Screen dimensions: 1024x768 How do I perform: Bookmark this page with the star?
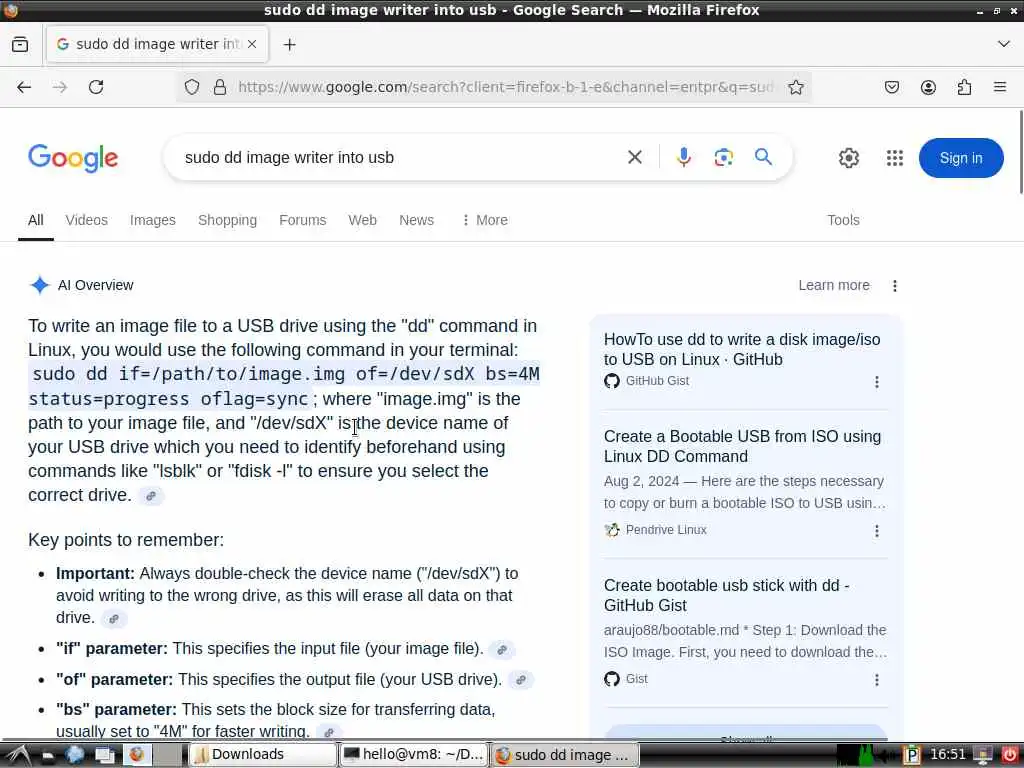tap(795, 87)
